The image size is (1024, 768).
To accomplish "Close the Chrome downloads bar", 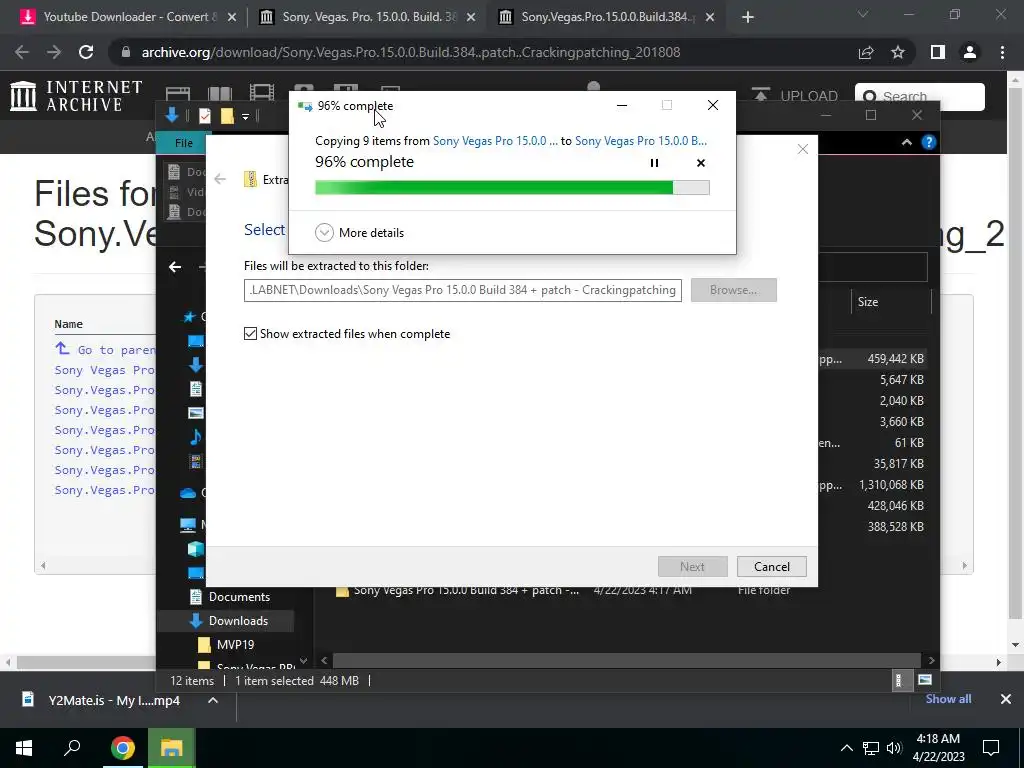I will pyautogui.click(x=1006, y=699).
